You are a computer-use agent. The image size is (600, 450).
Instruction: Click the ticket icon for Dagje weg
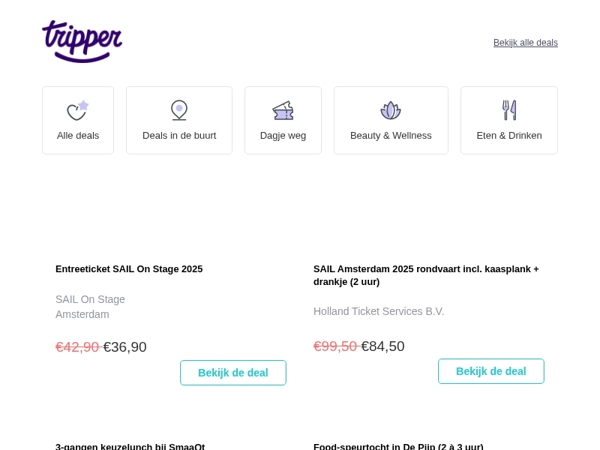pos(283,111)
